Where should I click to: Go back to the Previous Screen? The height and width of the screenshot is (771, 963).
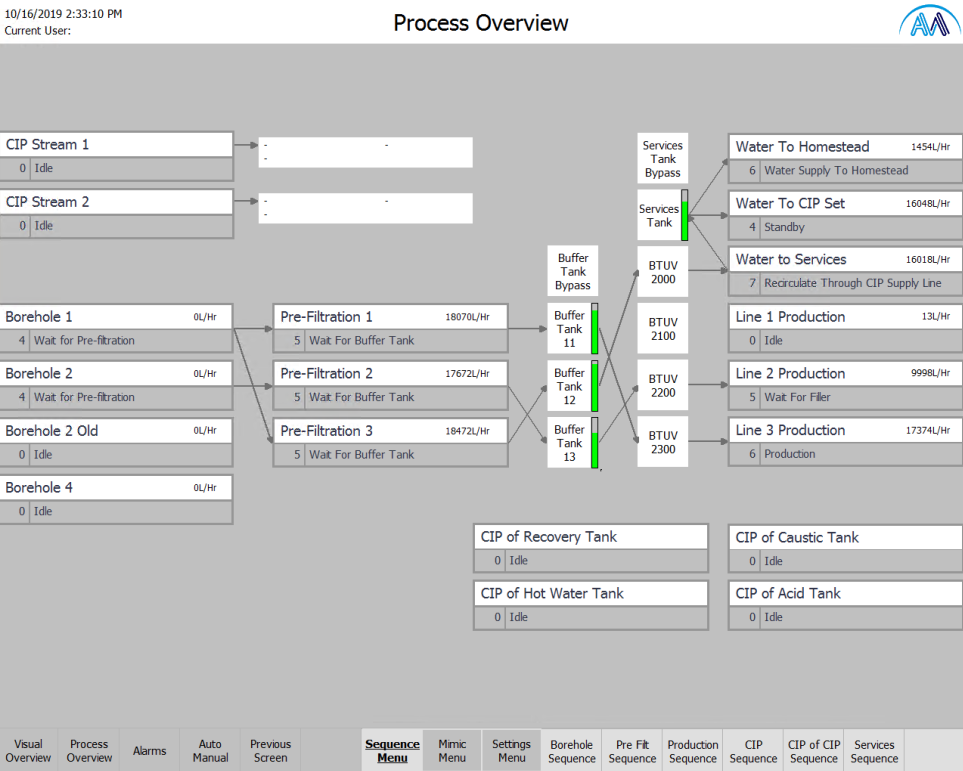pyautogui.click(x=270, y=751)
